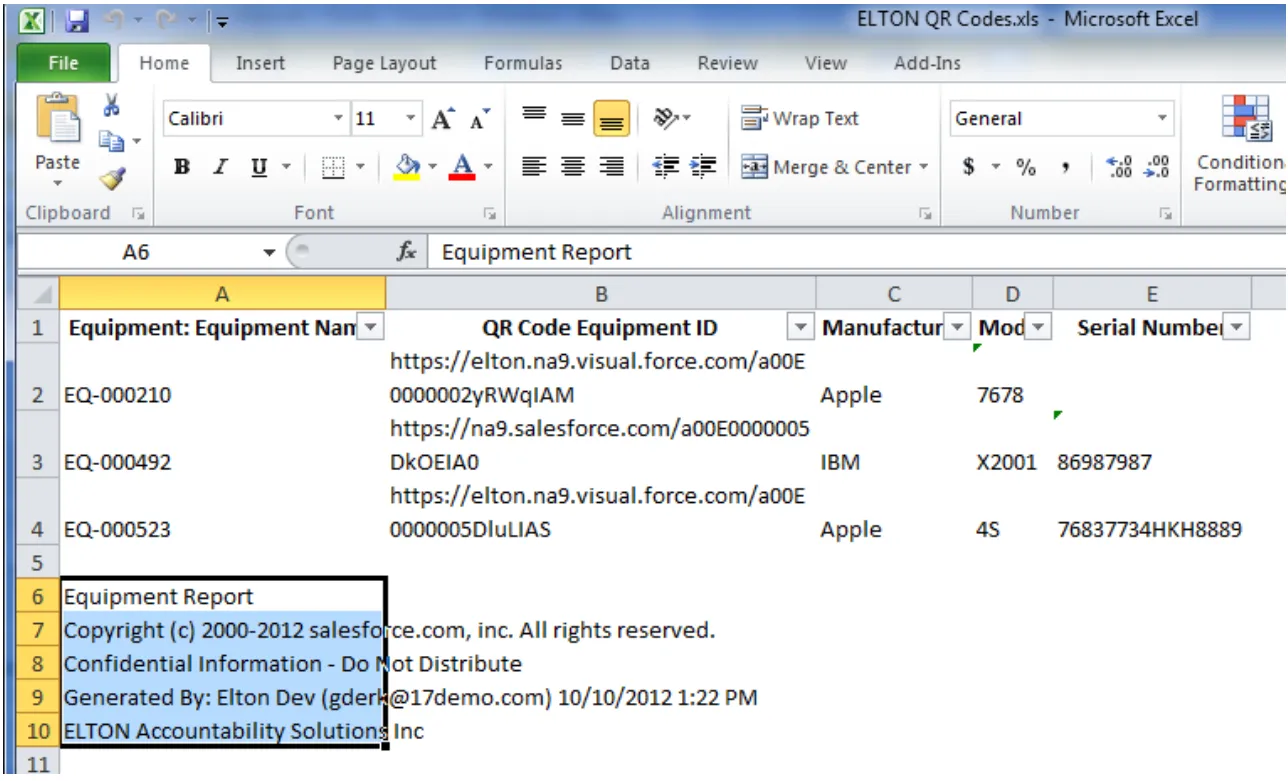The height and width of the screenshot is (781, 1288).
Task: Open Alignment group dialog launcher
Action: [925, 213]
